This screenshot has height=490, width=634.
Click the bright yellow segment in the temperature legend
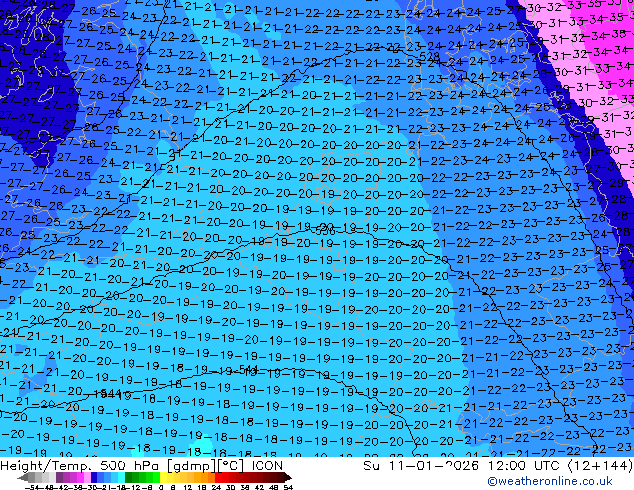tap(163, 478)
